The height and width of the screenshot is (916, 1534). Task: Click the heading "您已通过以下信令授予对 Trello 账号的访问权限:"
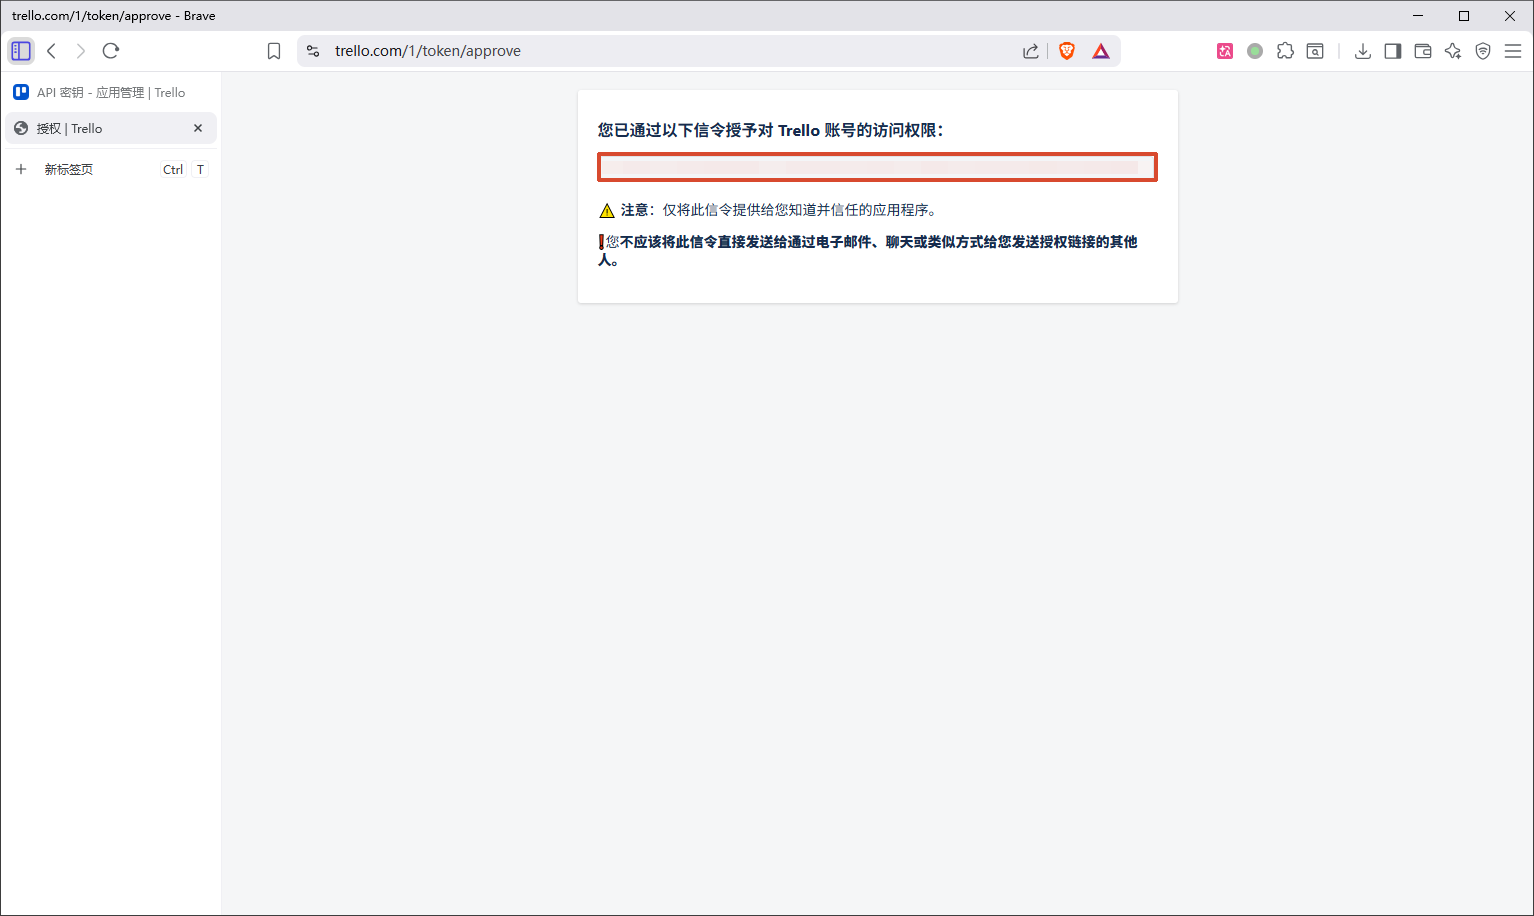[x=771, y=130]
